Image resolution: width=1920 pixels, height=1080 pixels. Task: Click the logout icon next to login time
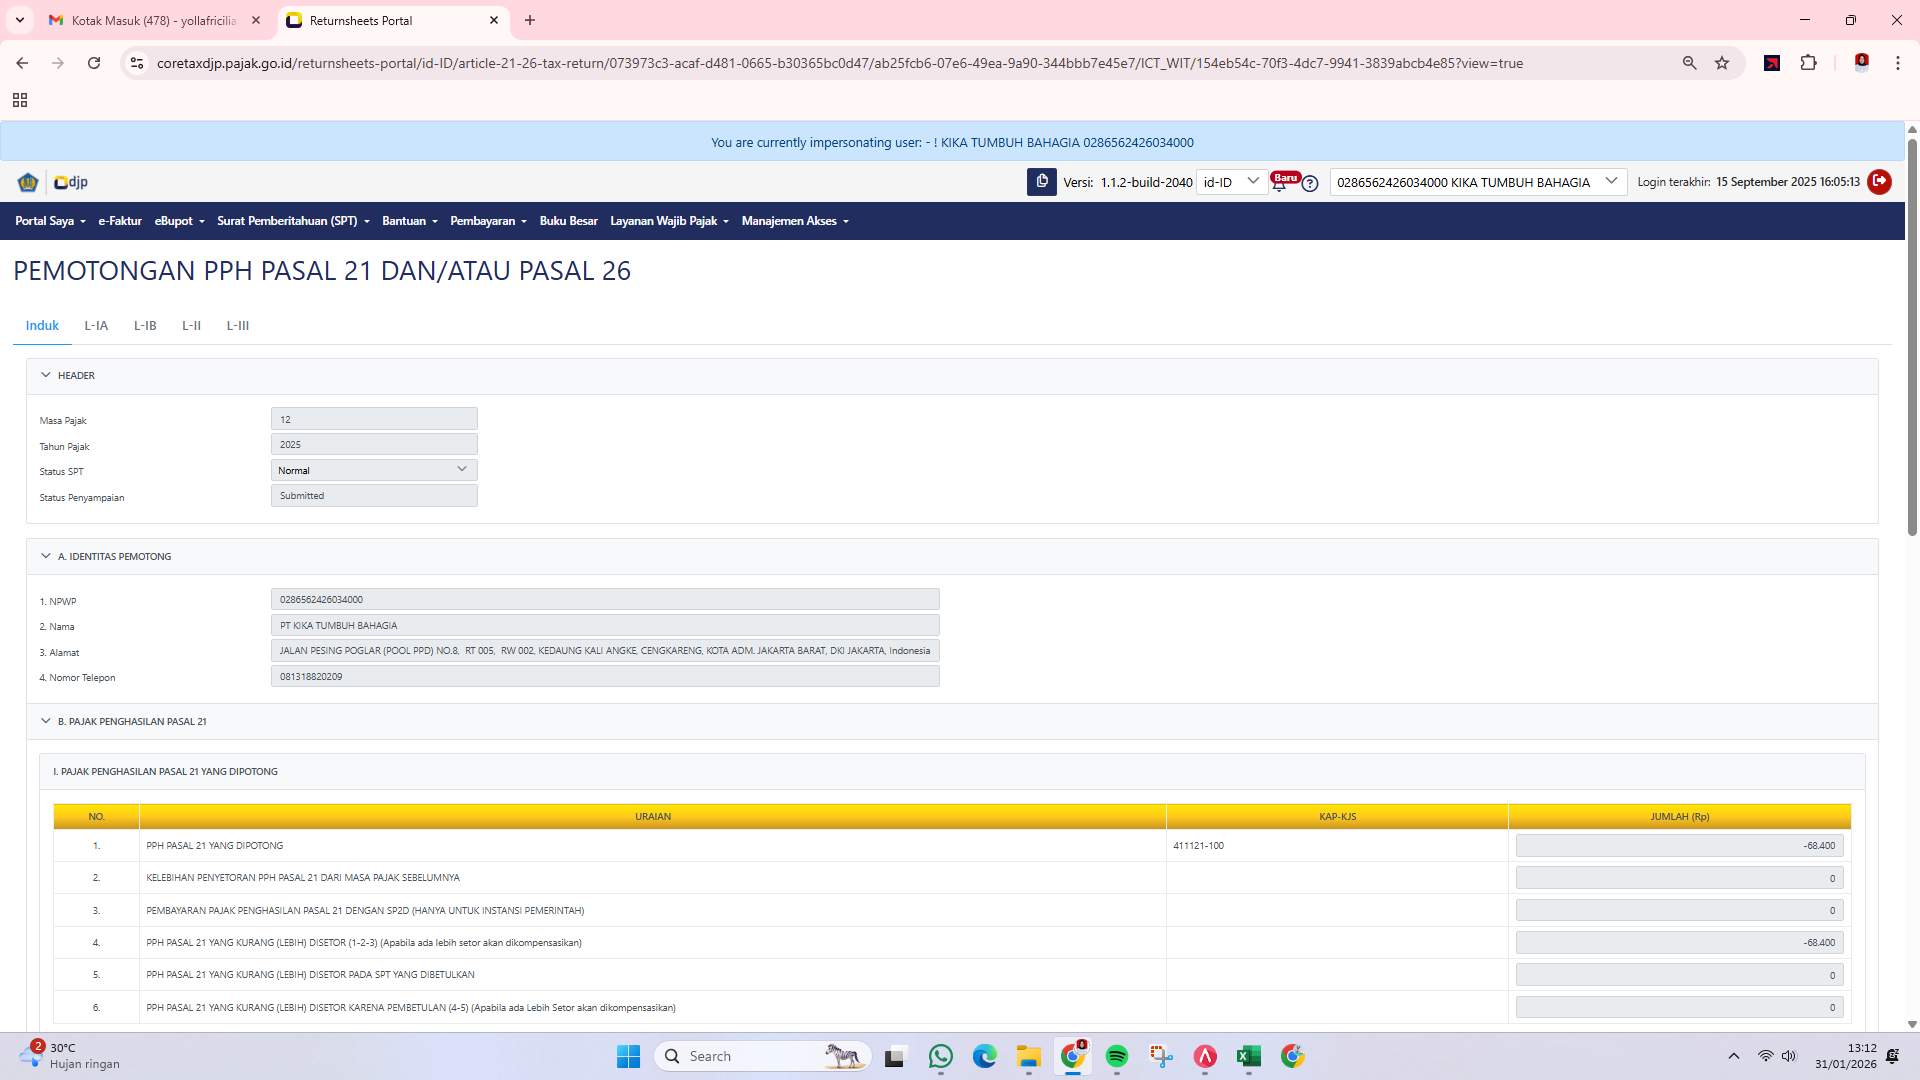coord(1878,182)
